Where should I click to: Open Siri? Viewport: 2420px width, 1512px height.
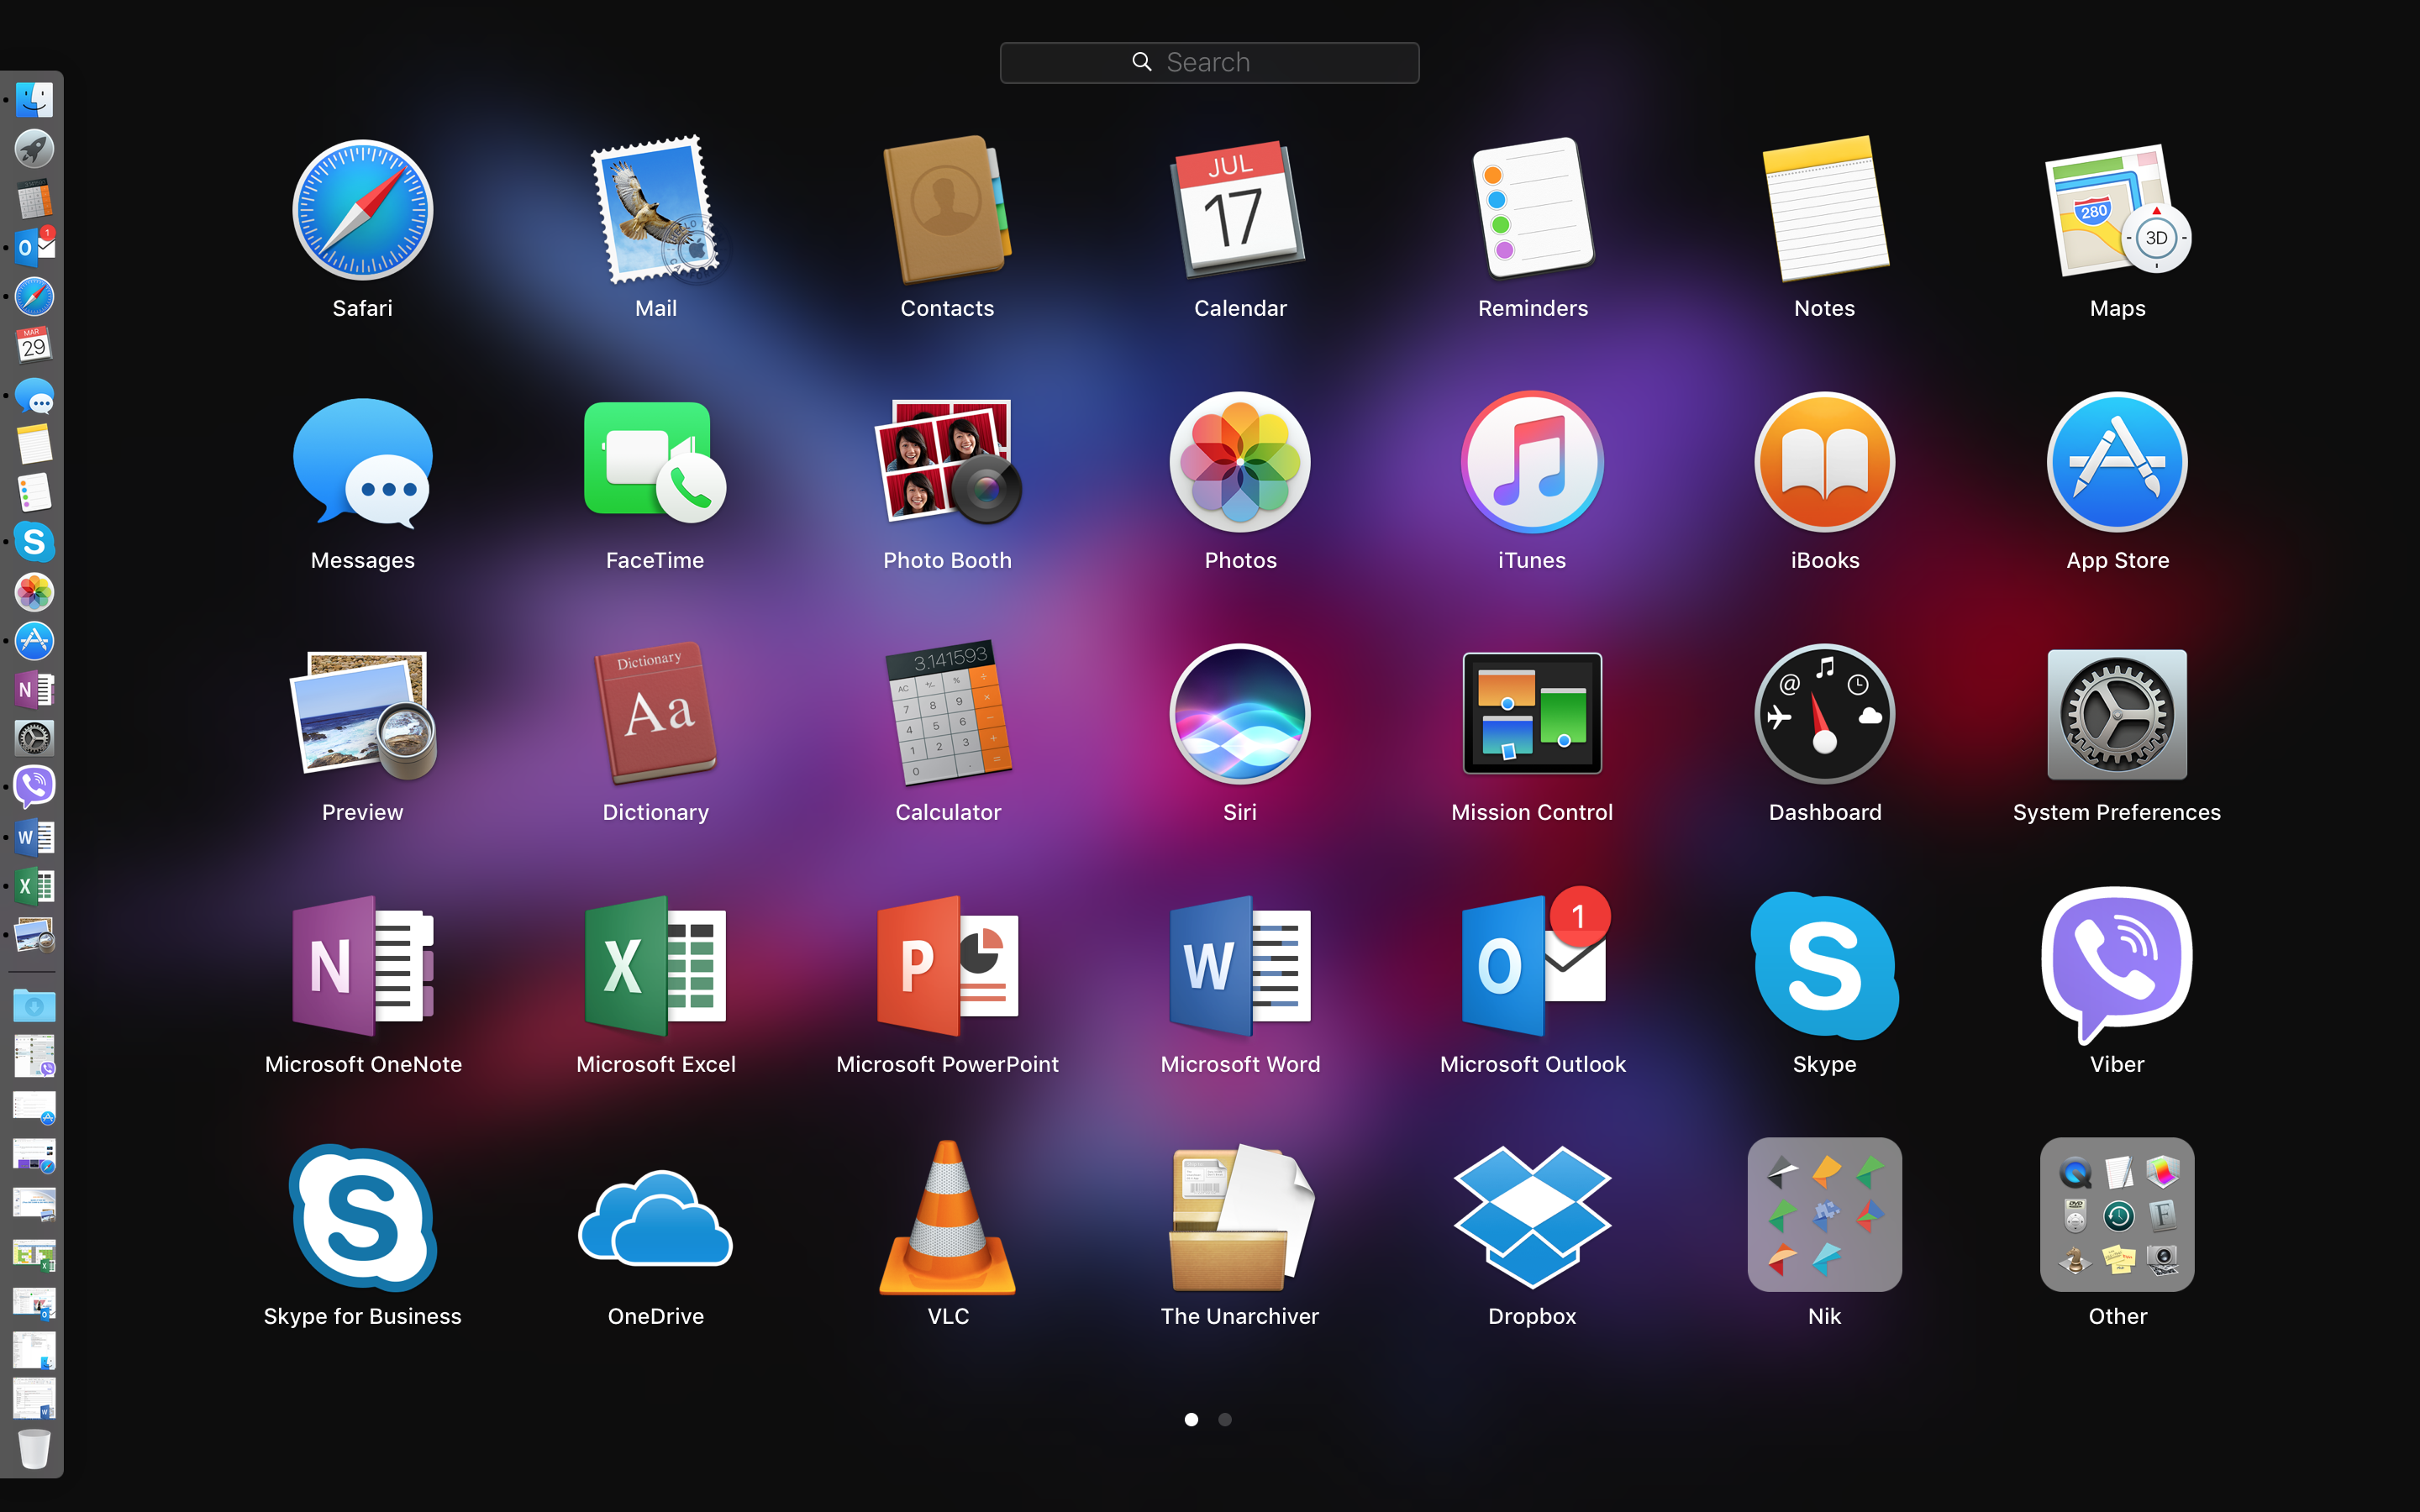(1240, 714)
